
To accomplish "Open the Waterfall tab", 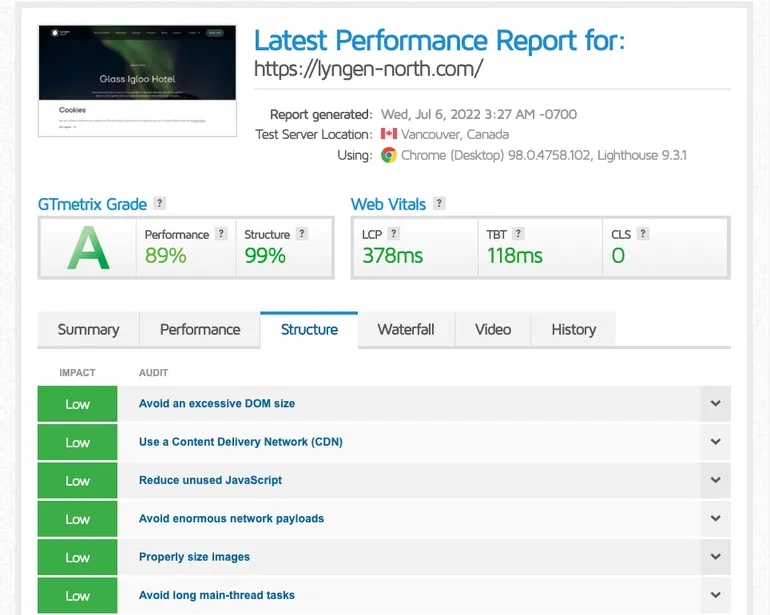I will [405, 329].
